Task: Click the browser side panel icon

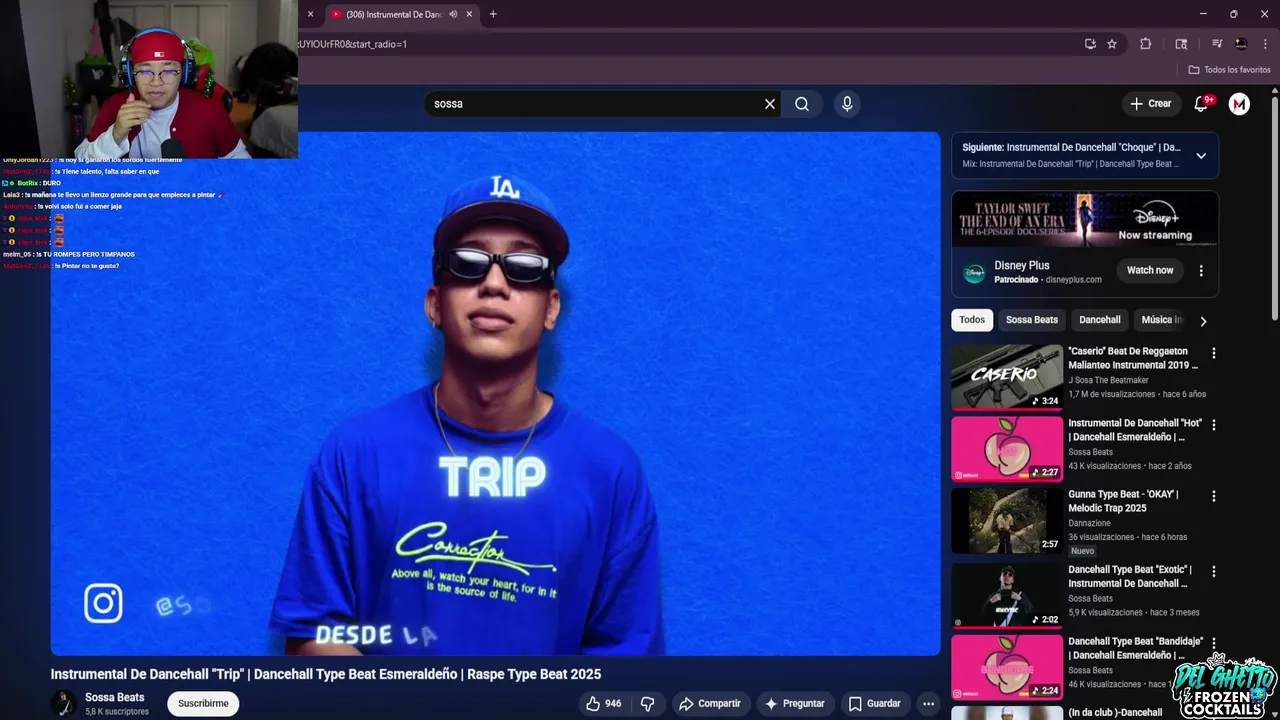Action: point(1181,44)
